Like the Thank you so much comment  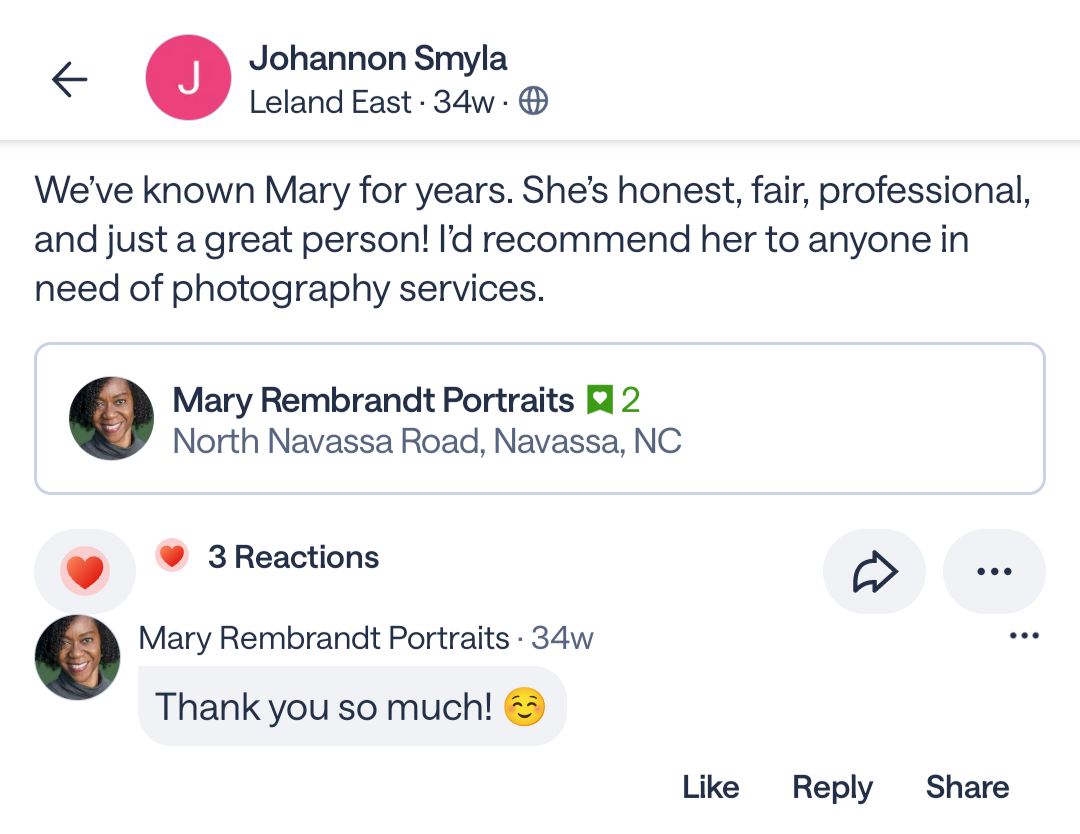click(710, 787)
